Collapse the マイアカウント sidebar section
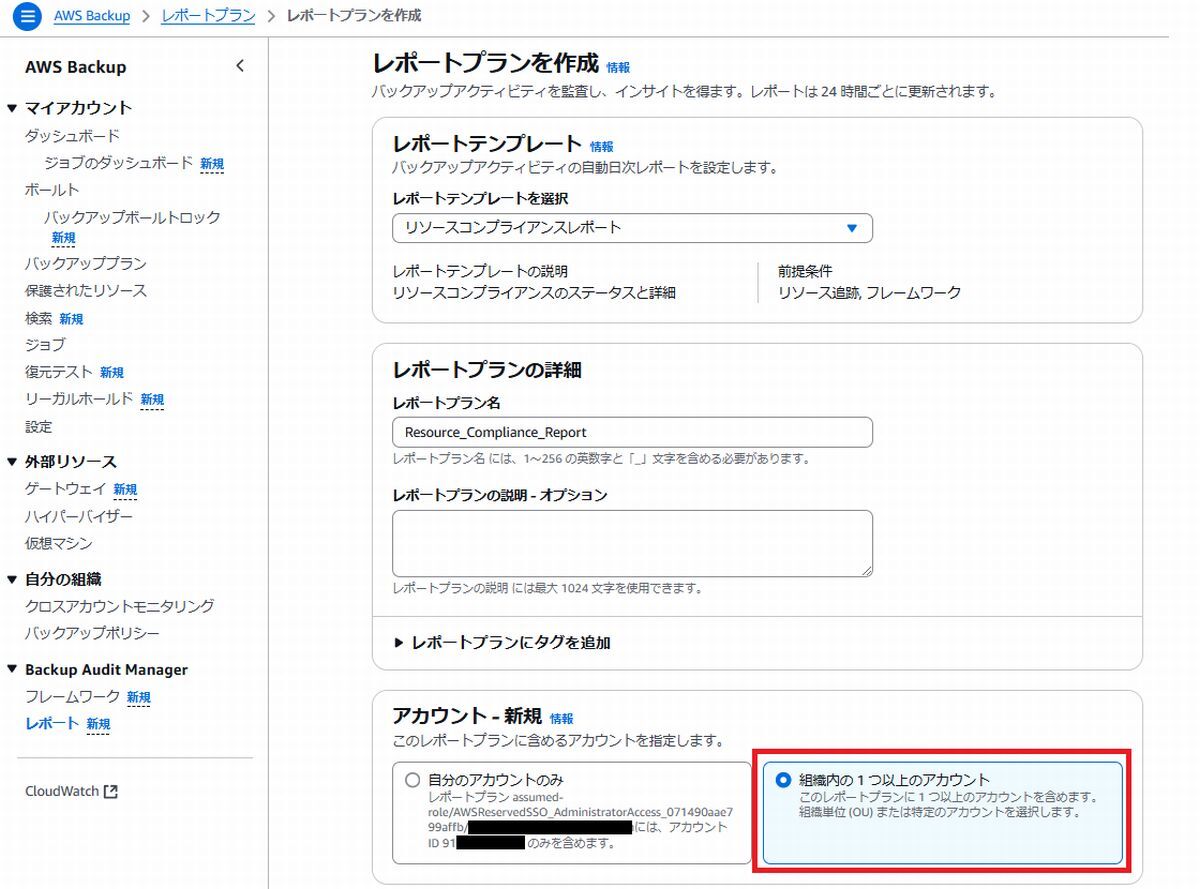 click(12, 108)
